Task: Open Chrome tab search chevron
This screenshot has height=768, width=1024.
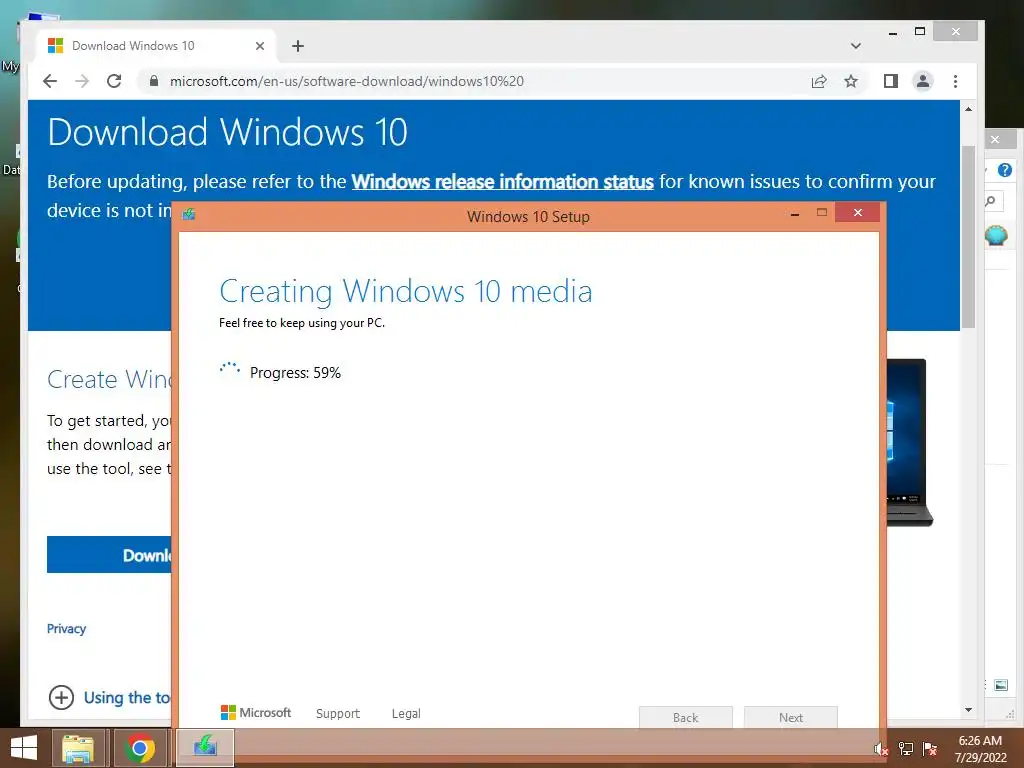Action: click(856, 46)
